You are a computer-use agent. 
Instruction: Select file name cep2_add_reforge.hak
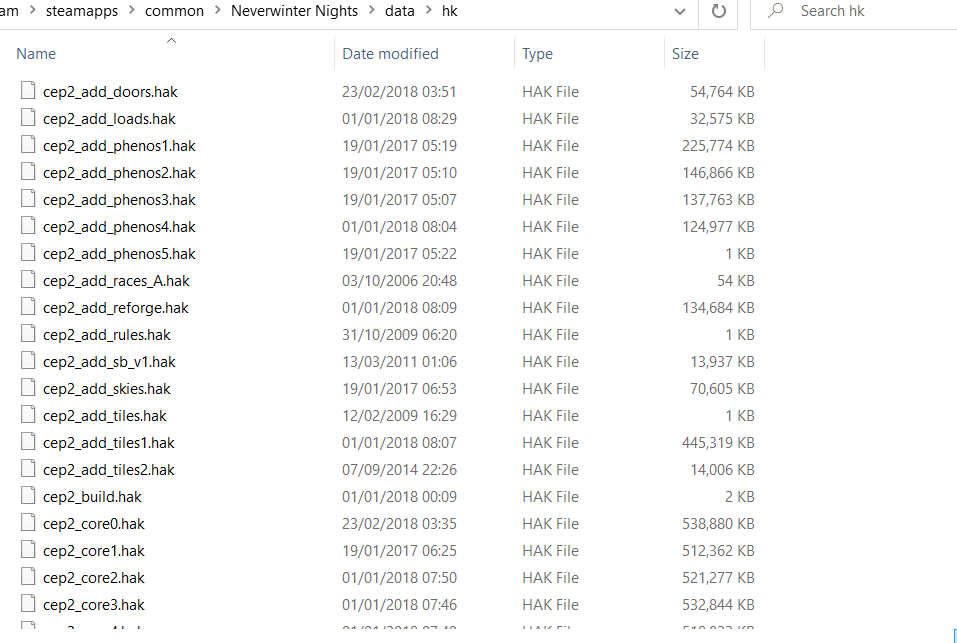(x=116, y=308)
